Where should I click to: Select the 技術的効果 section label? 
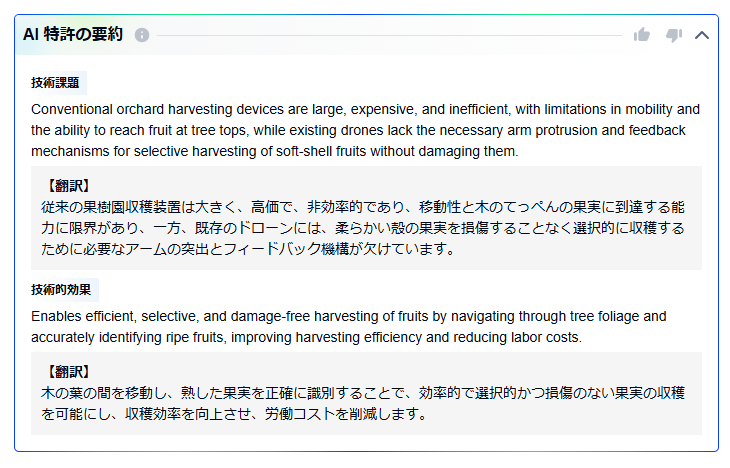click(61, 290)
